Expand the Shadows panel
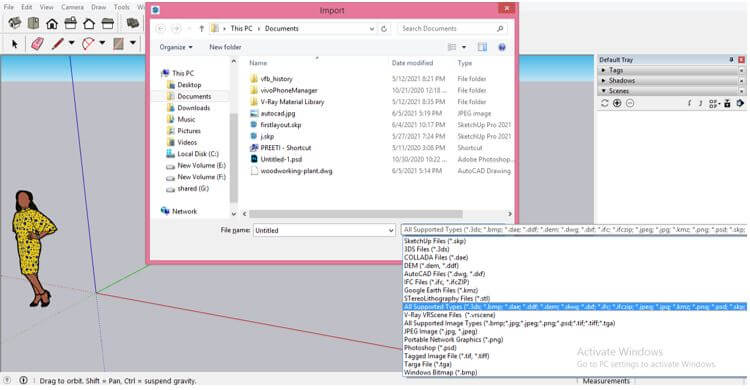This screenshot has width=750, height=390. click(604, 80)
